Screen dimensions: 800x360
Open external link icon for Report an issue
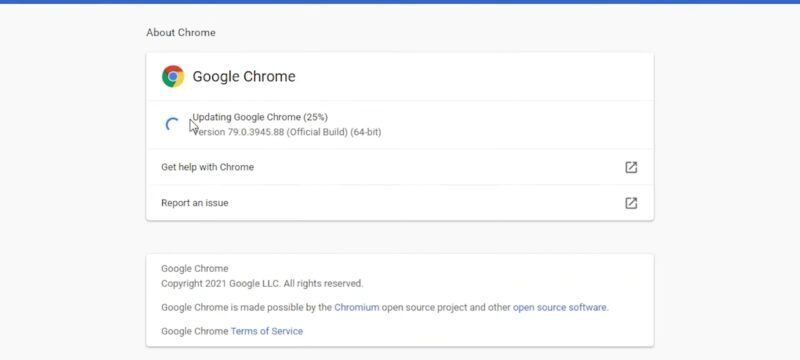pos(631,203)
